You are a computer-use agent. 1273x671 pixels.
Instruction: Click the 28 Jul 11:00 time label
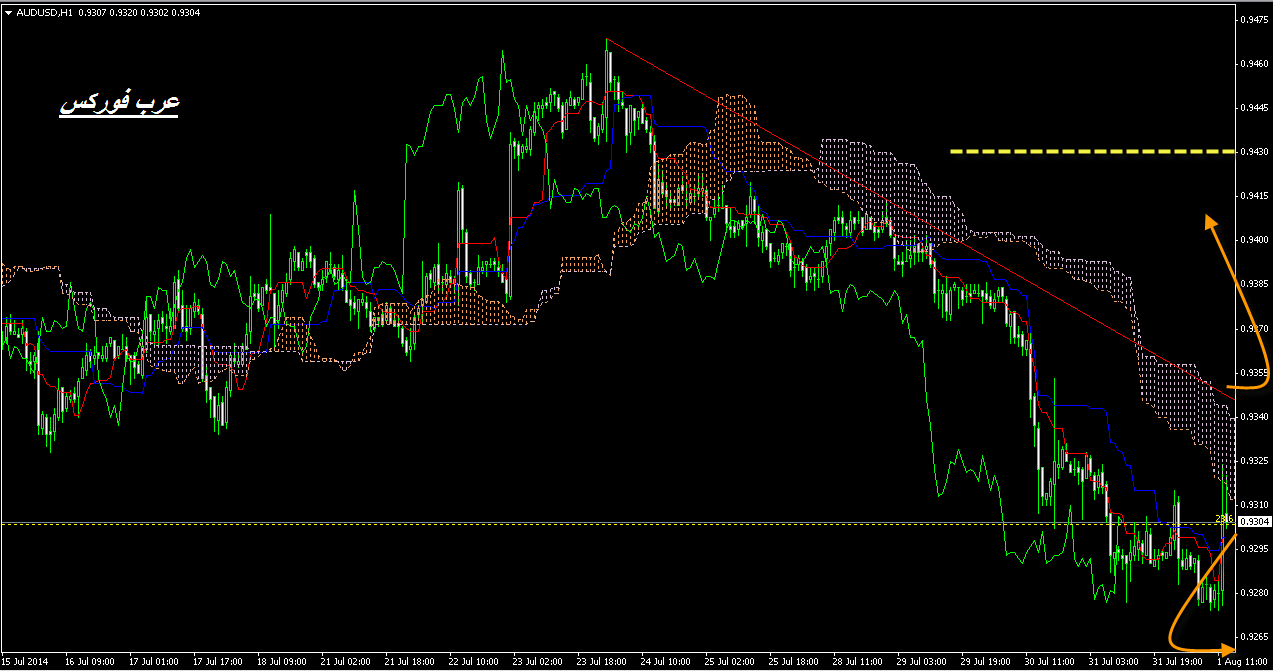[x=857, y=661]
